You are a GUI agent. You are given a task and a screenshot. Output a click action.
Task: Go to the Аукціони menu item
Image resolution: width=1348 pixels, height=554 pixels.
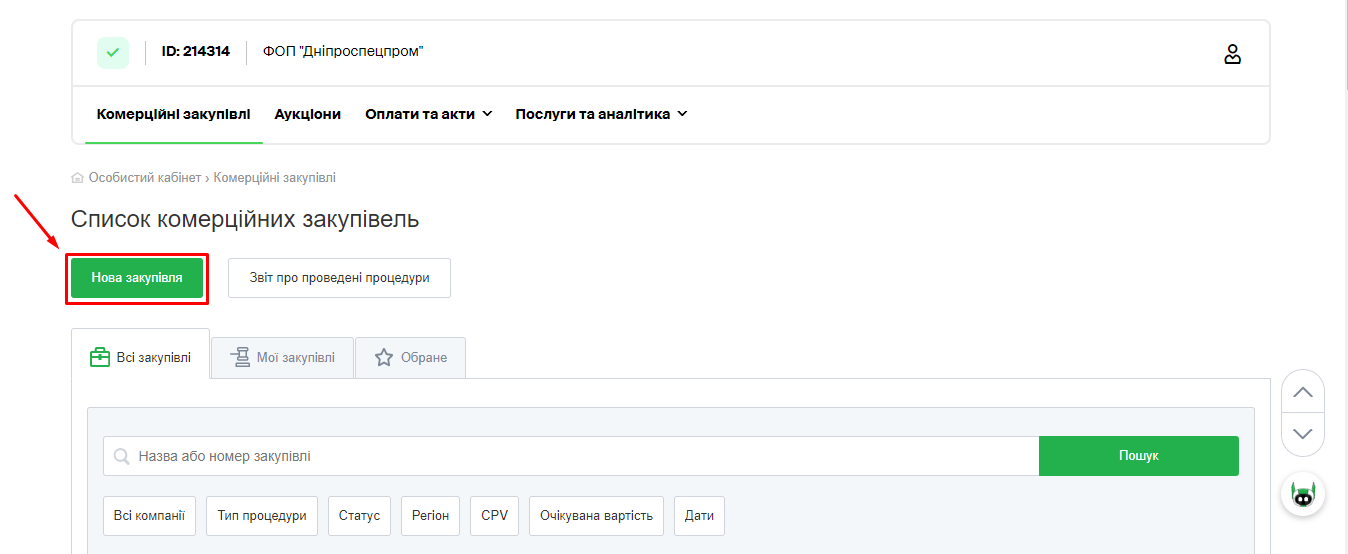[x=308, y=114]
